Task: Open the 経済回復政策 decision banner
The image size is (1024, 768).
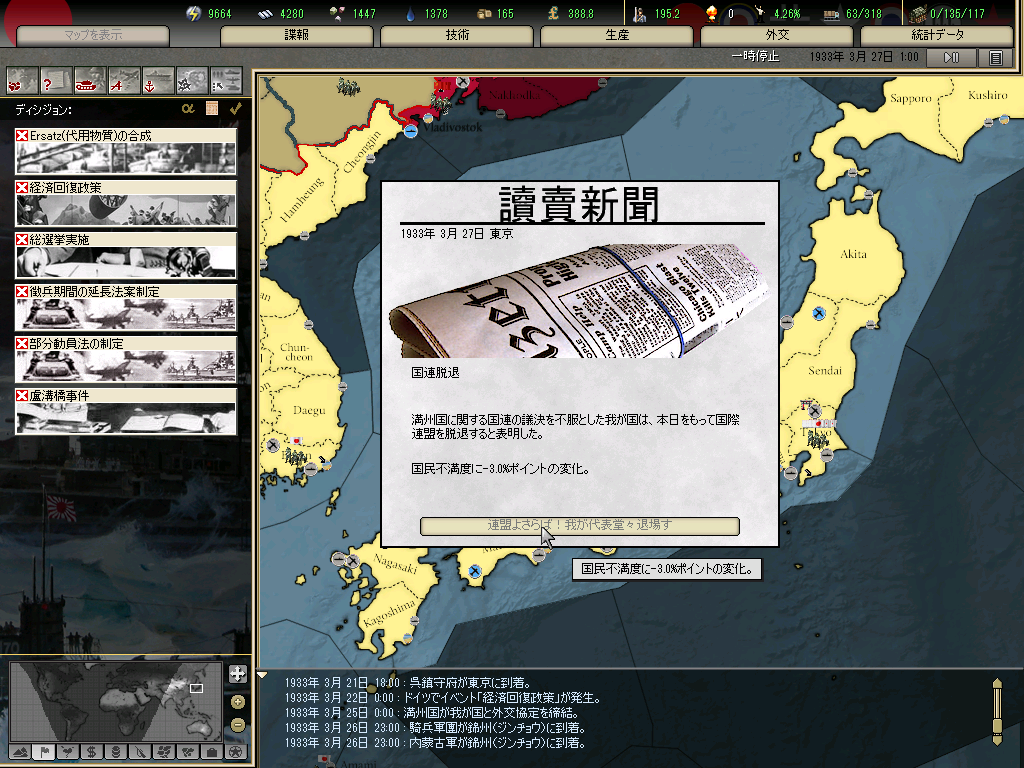Action: (x=126, y=204)
